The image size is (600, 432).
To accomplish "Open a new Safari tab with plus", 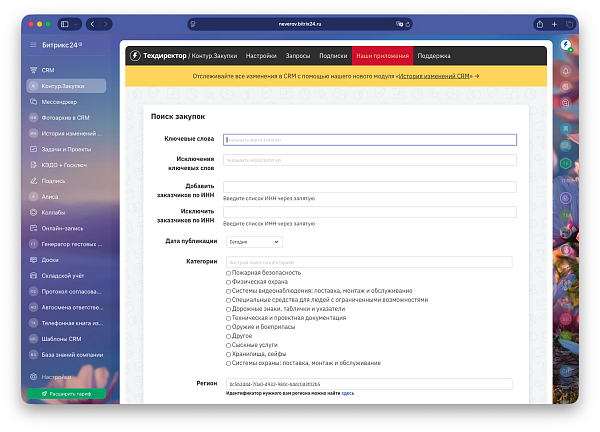I will click(554, 24).
